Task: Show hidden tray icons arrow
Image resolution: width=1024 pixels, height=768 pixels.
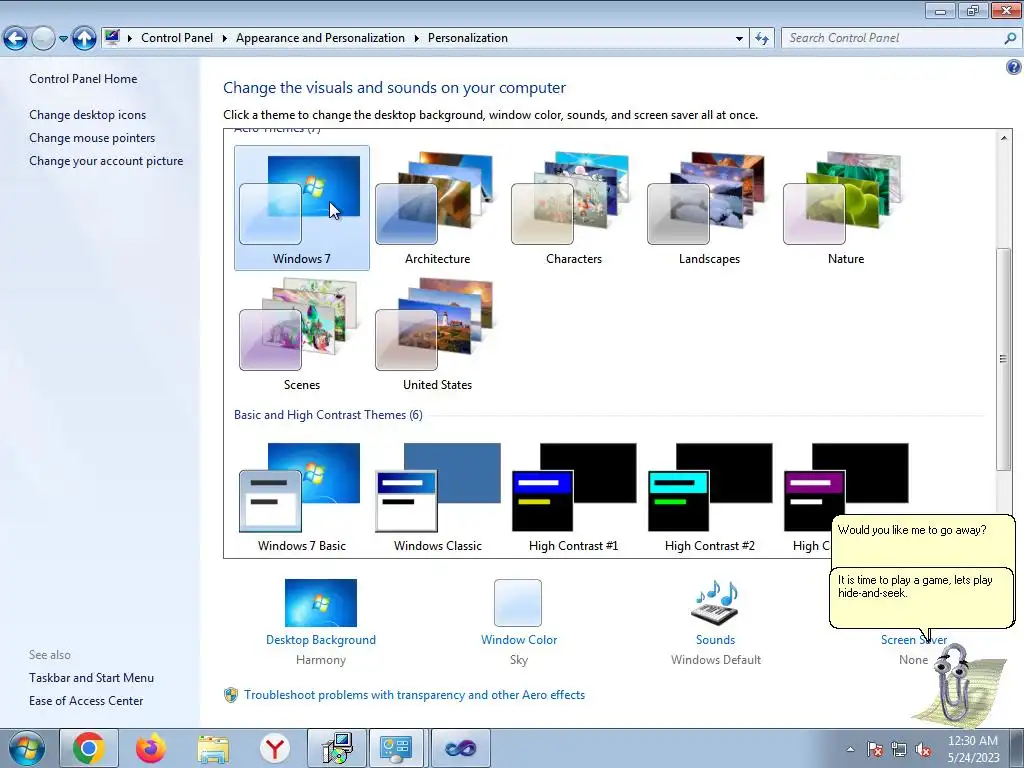Action: pyautogui.click(x=850, y=750)
